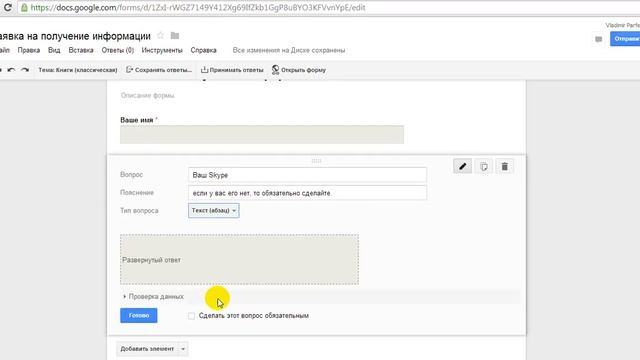Click the Добавить элемент button
This screenshot has height=360, width=640.
(147, 349)
